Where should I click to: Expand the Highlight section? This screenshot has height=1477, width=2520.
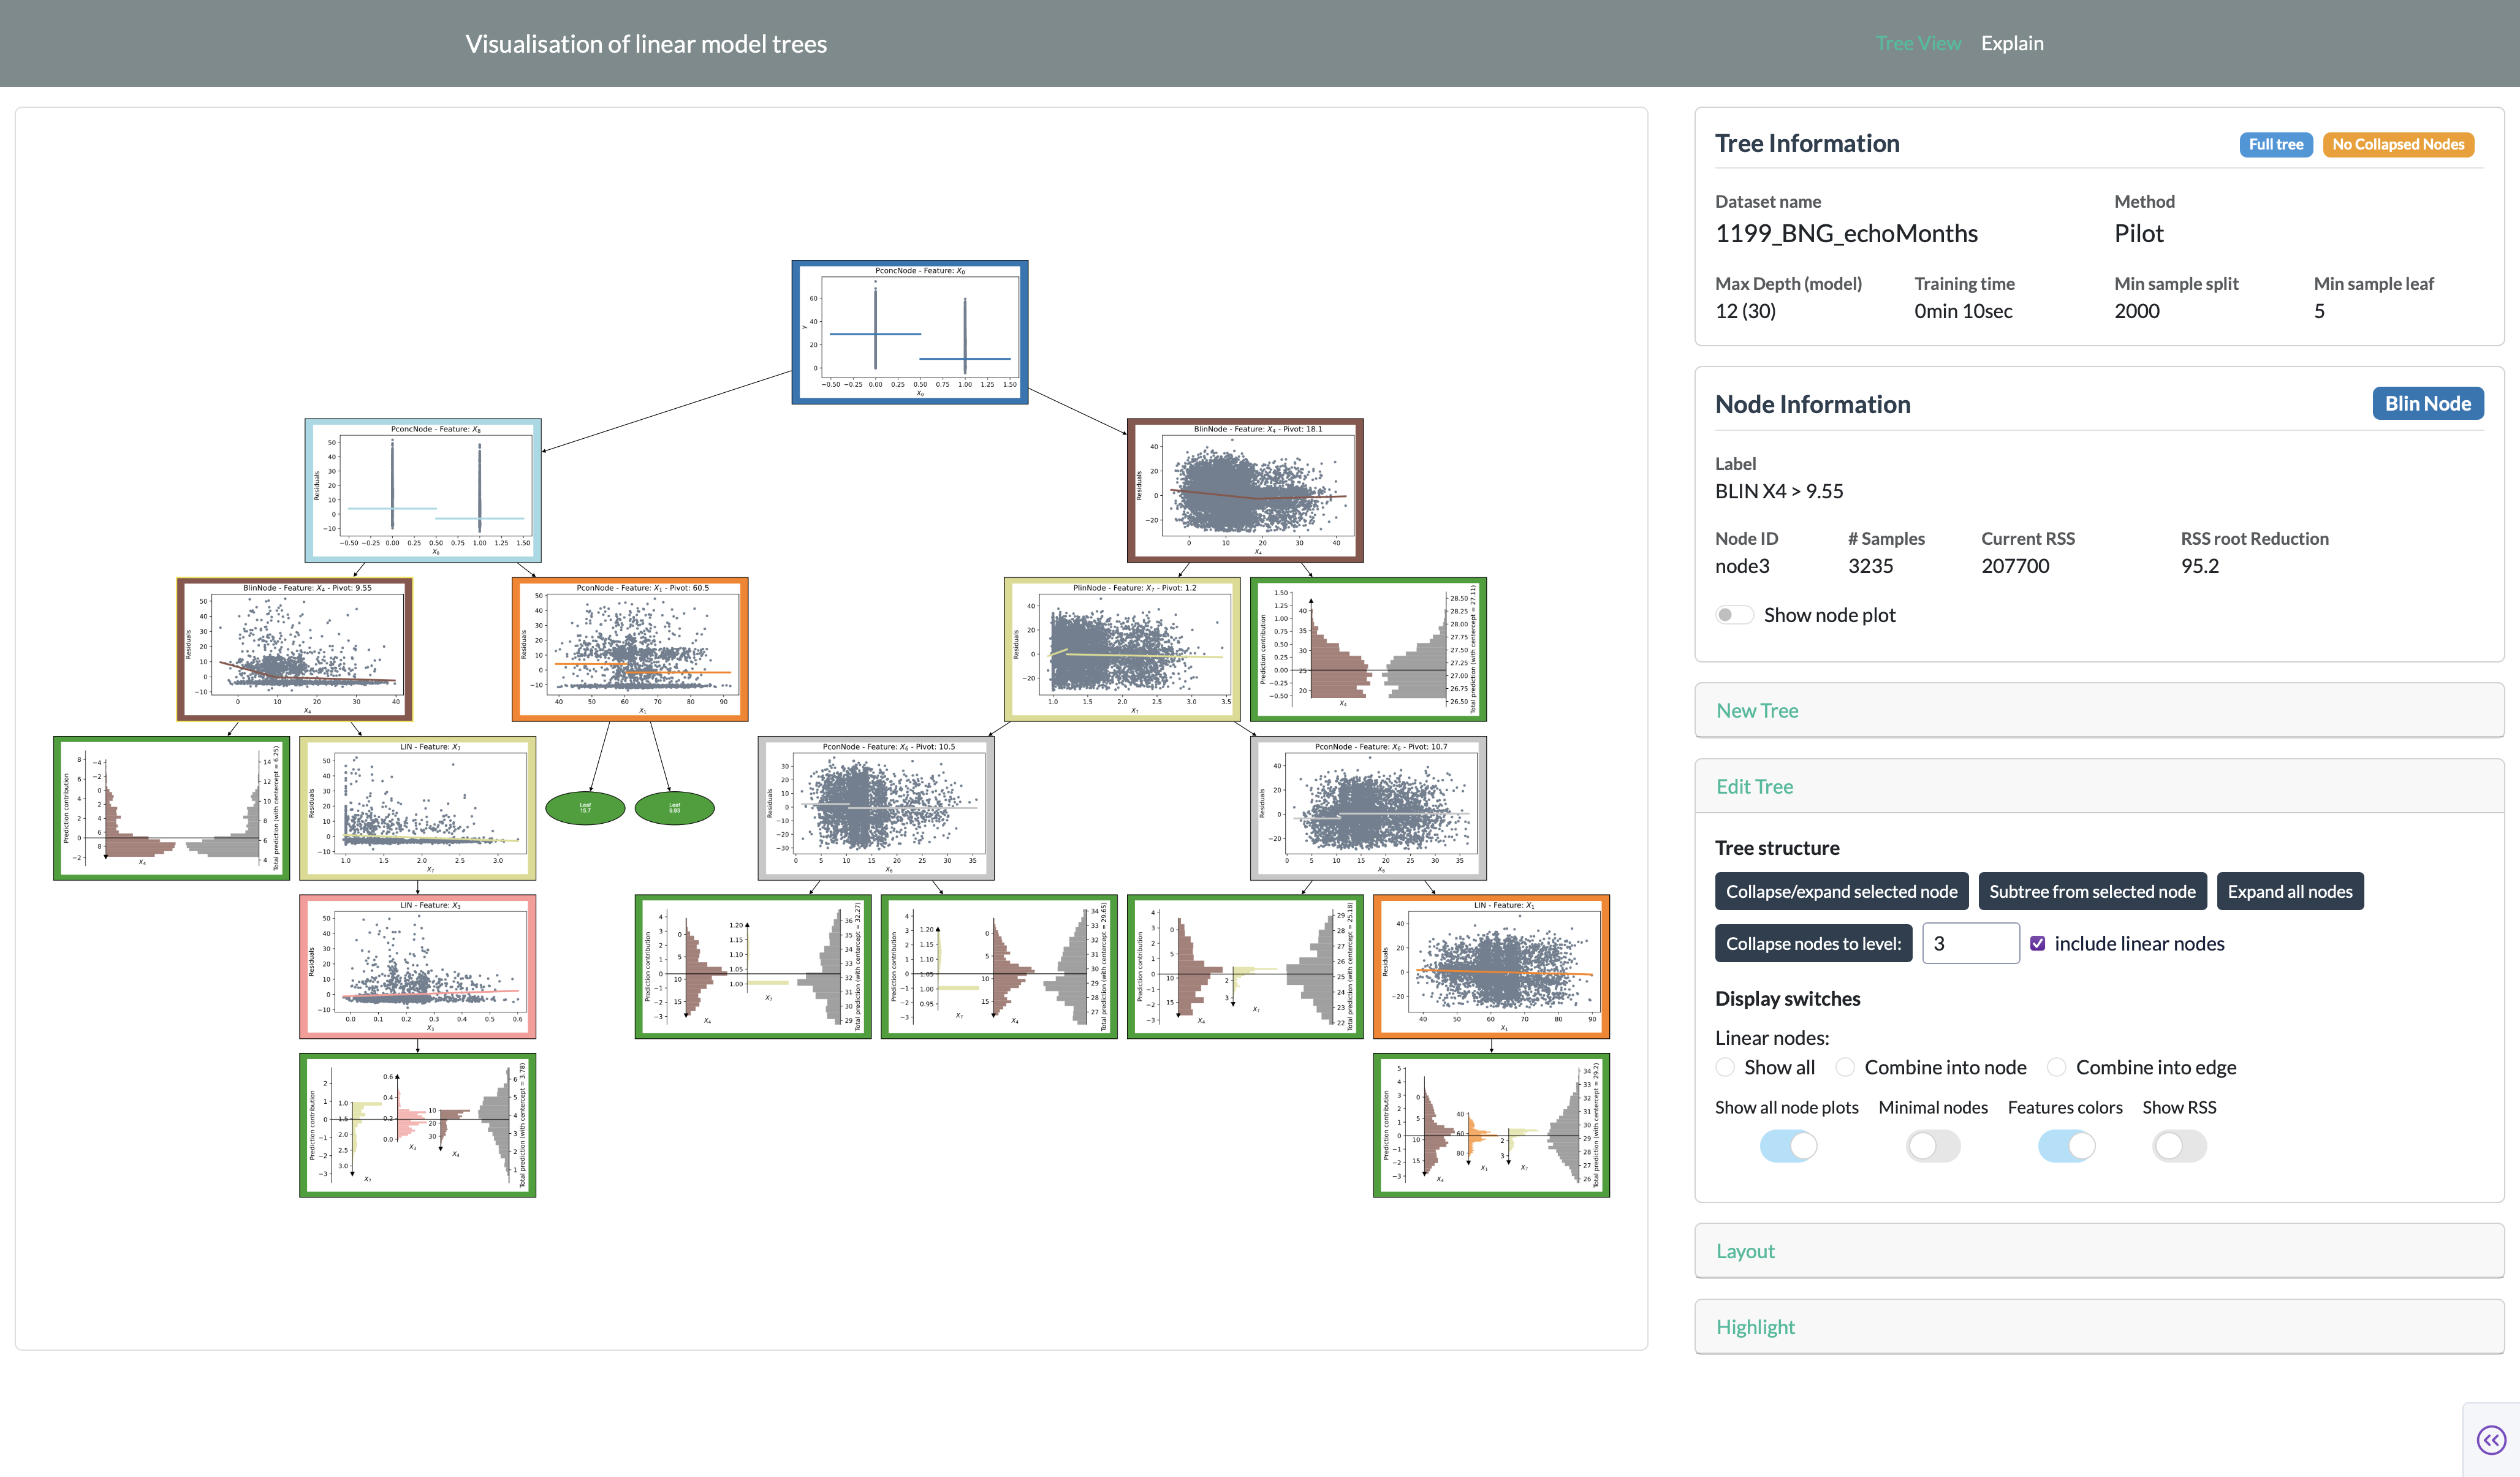(x=2098, y=1327)
